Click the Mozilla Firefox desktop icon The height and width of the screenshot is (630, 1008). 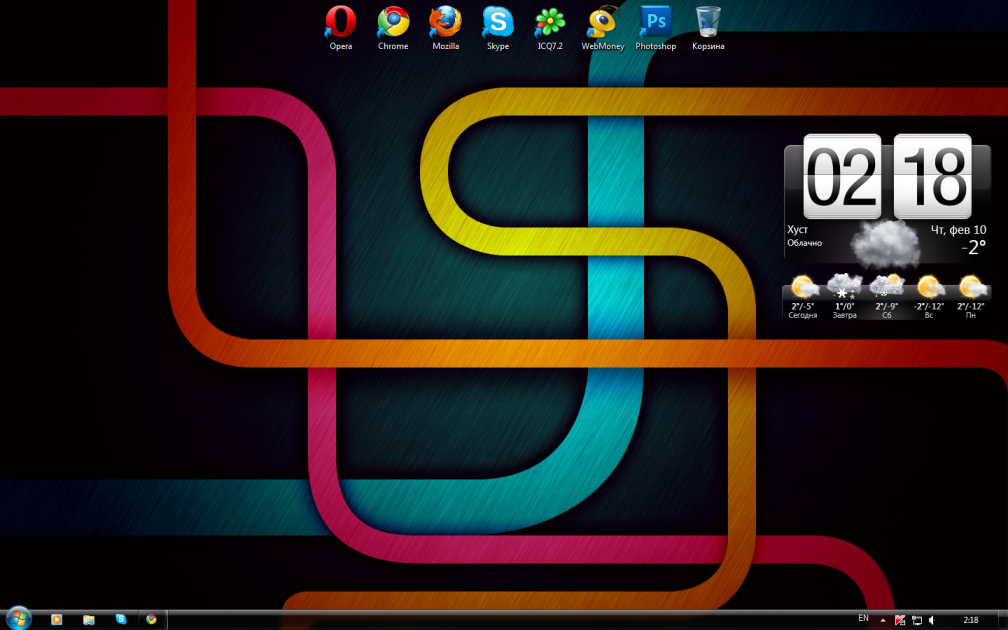coord(445,22)
